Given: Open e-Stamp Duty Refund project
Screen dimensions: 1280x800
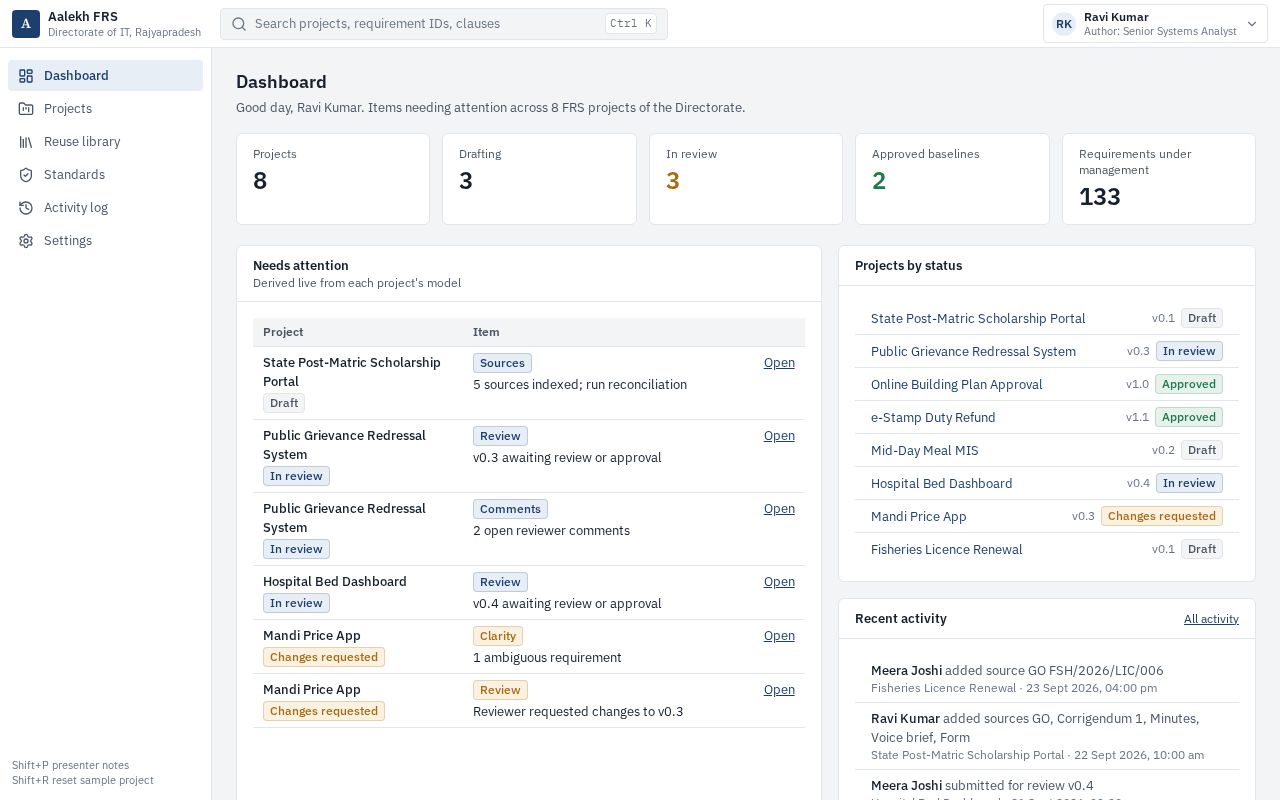Looking at the screenshot, I should (933, 418).
